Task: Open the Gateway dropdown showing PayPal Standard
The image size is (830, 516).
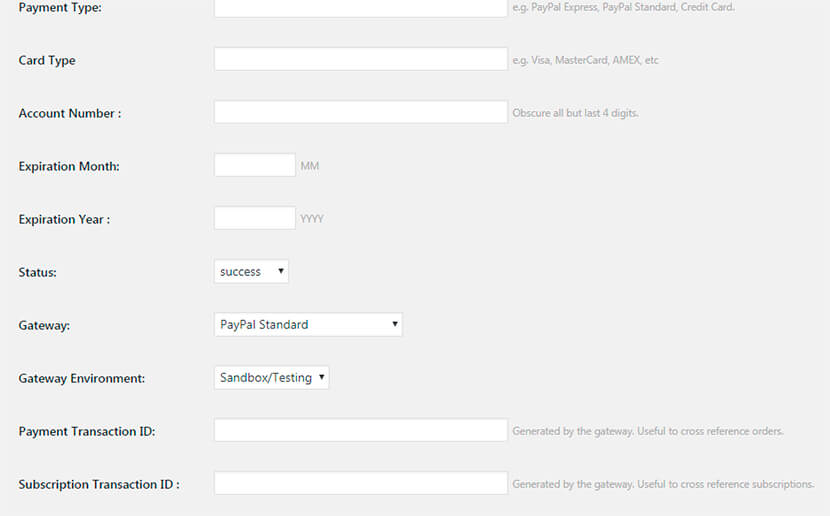Action: 308,324
